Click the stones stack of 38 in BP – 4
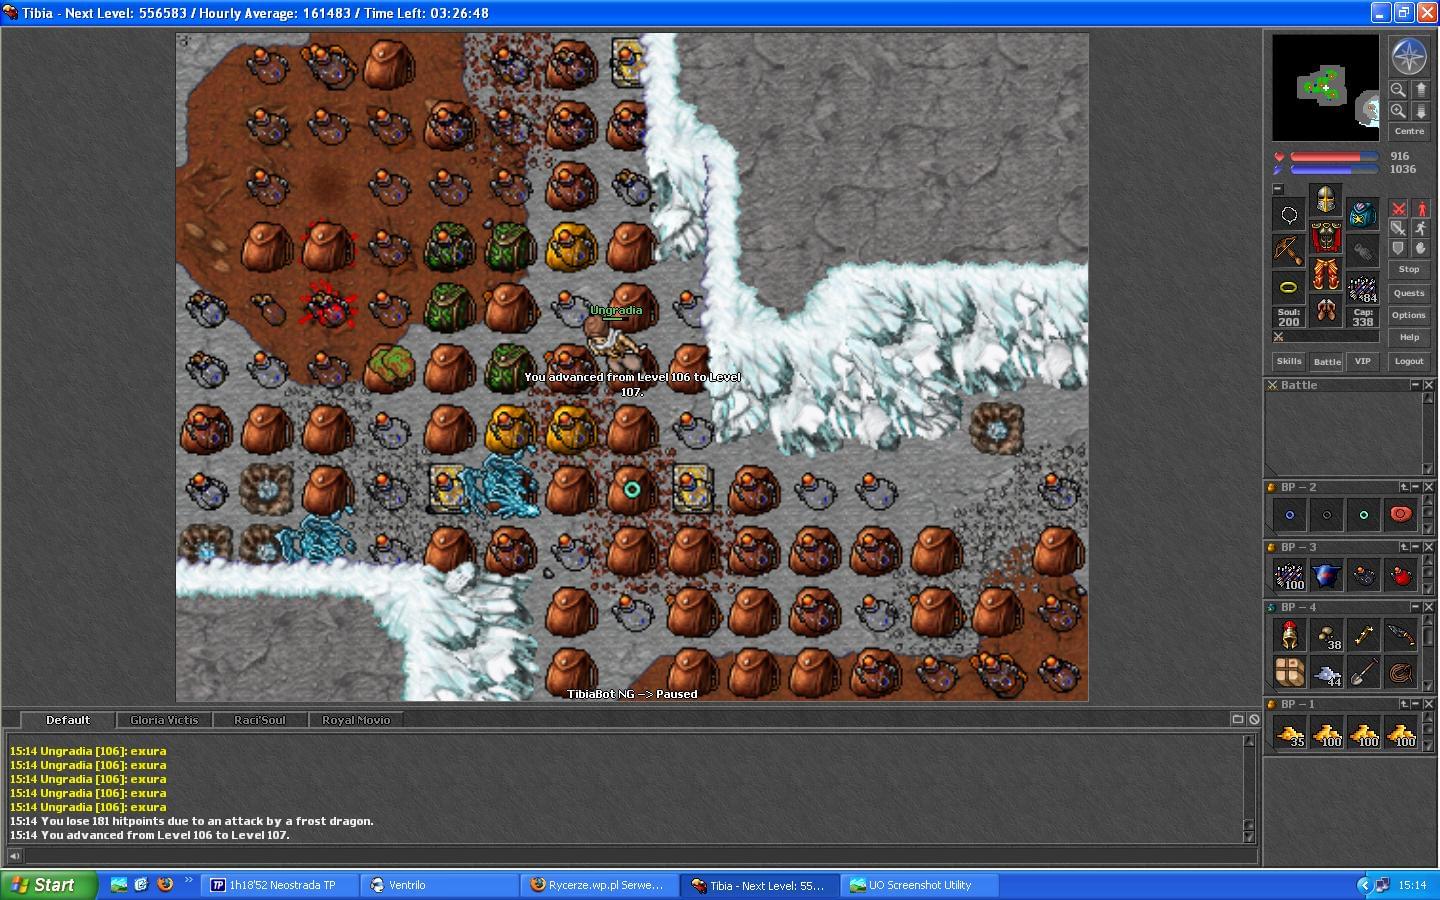 (x=1327, y=634)
